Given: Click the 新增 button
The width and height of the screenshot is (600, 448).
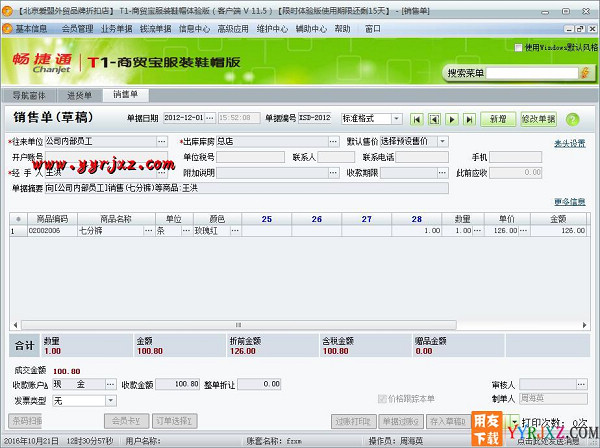Looking at the screenshot, I should [x=498, y=119].
